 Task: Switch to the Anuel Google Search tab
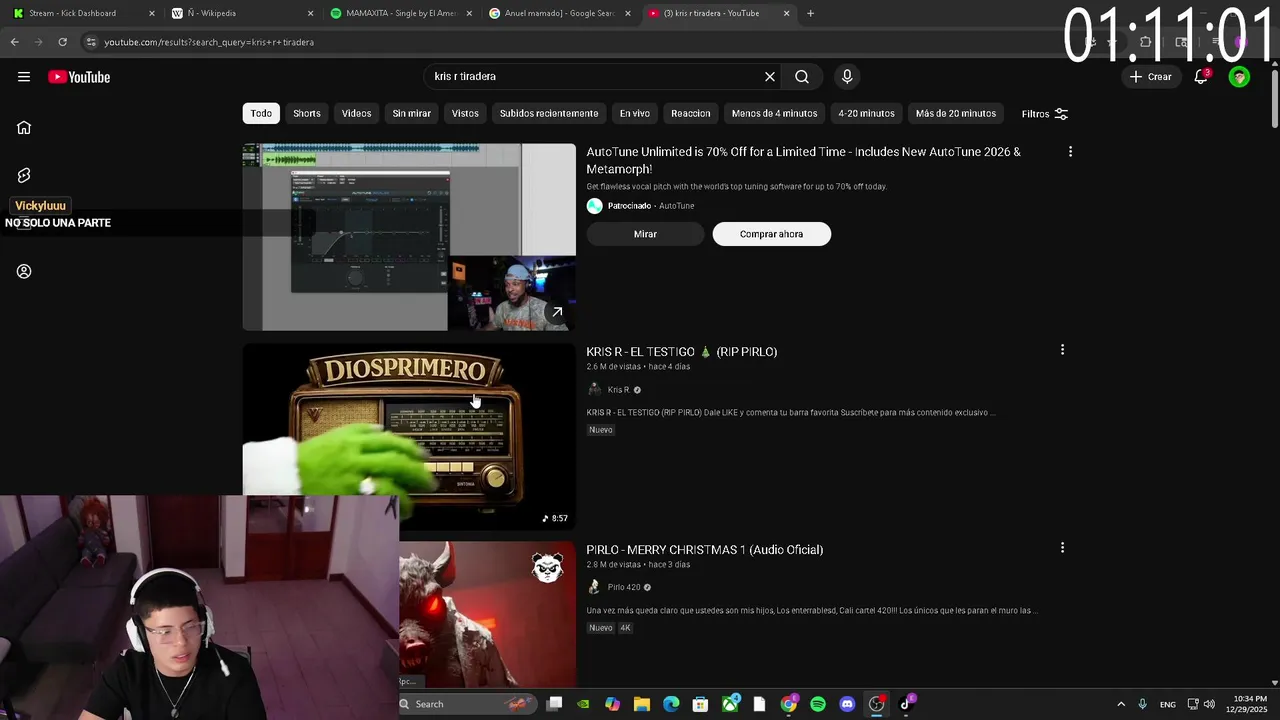(x=558, y=13)
